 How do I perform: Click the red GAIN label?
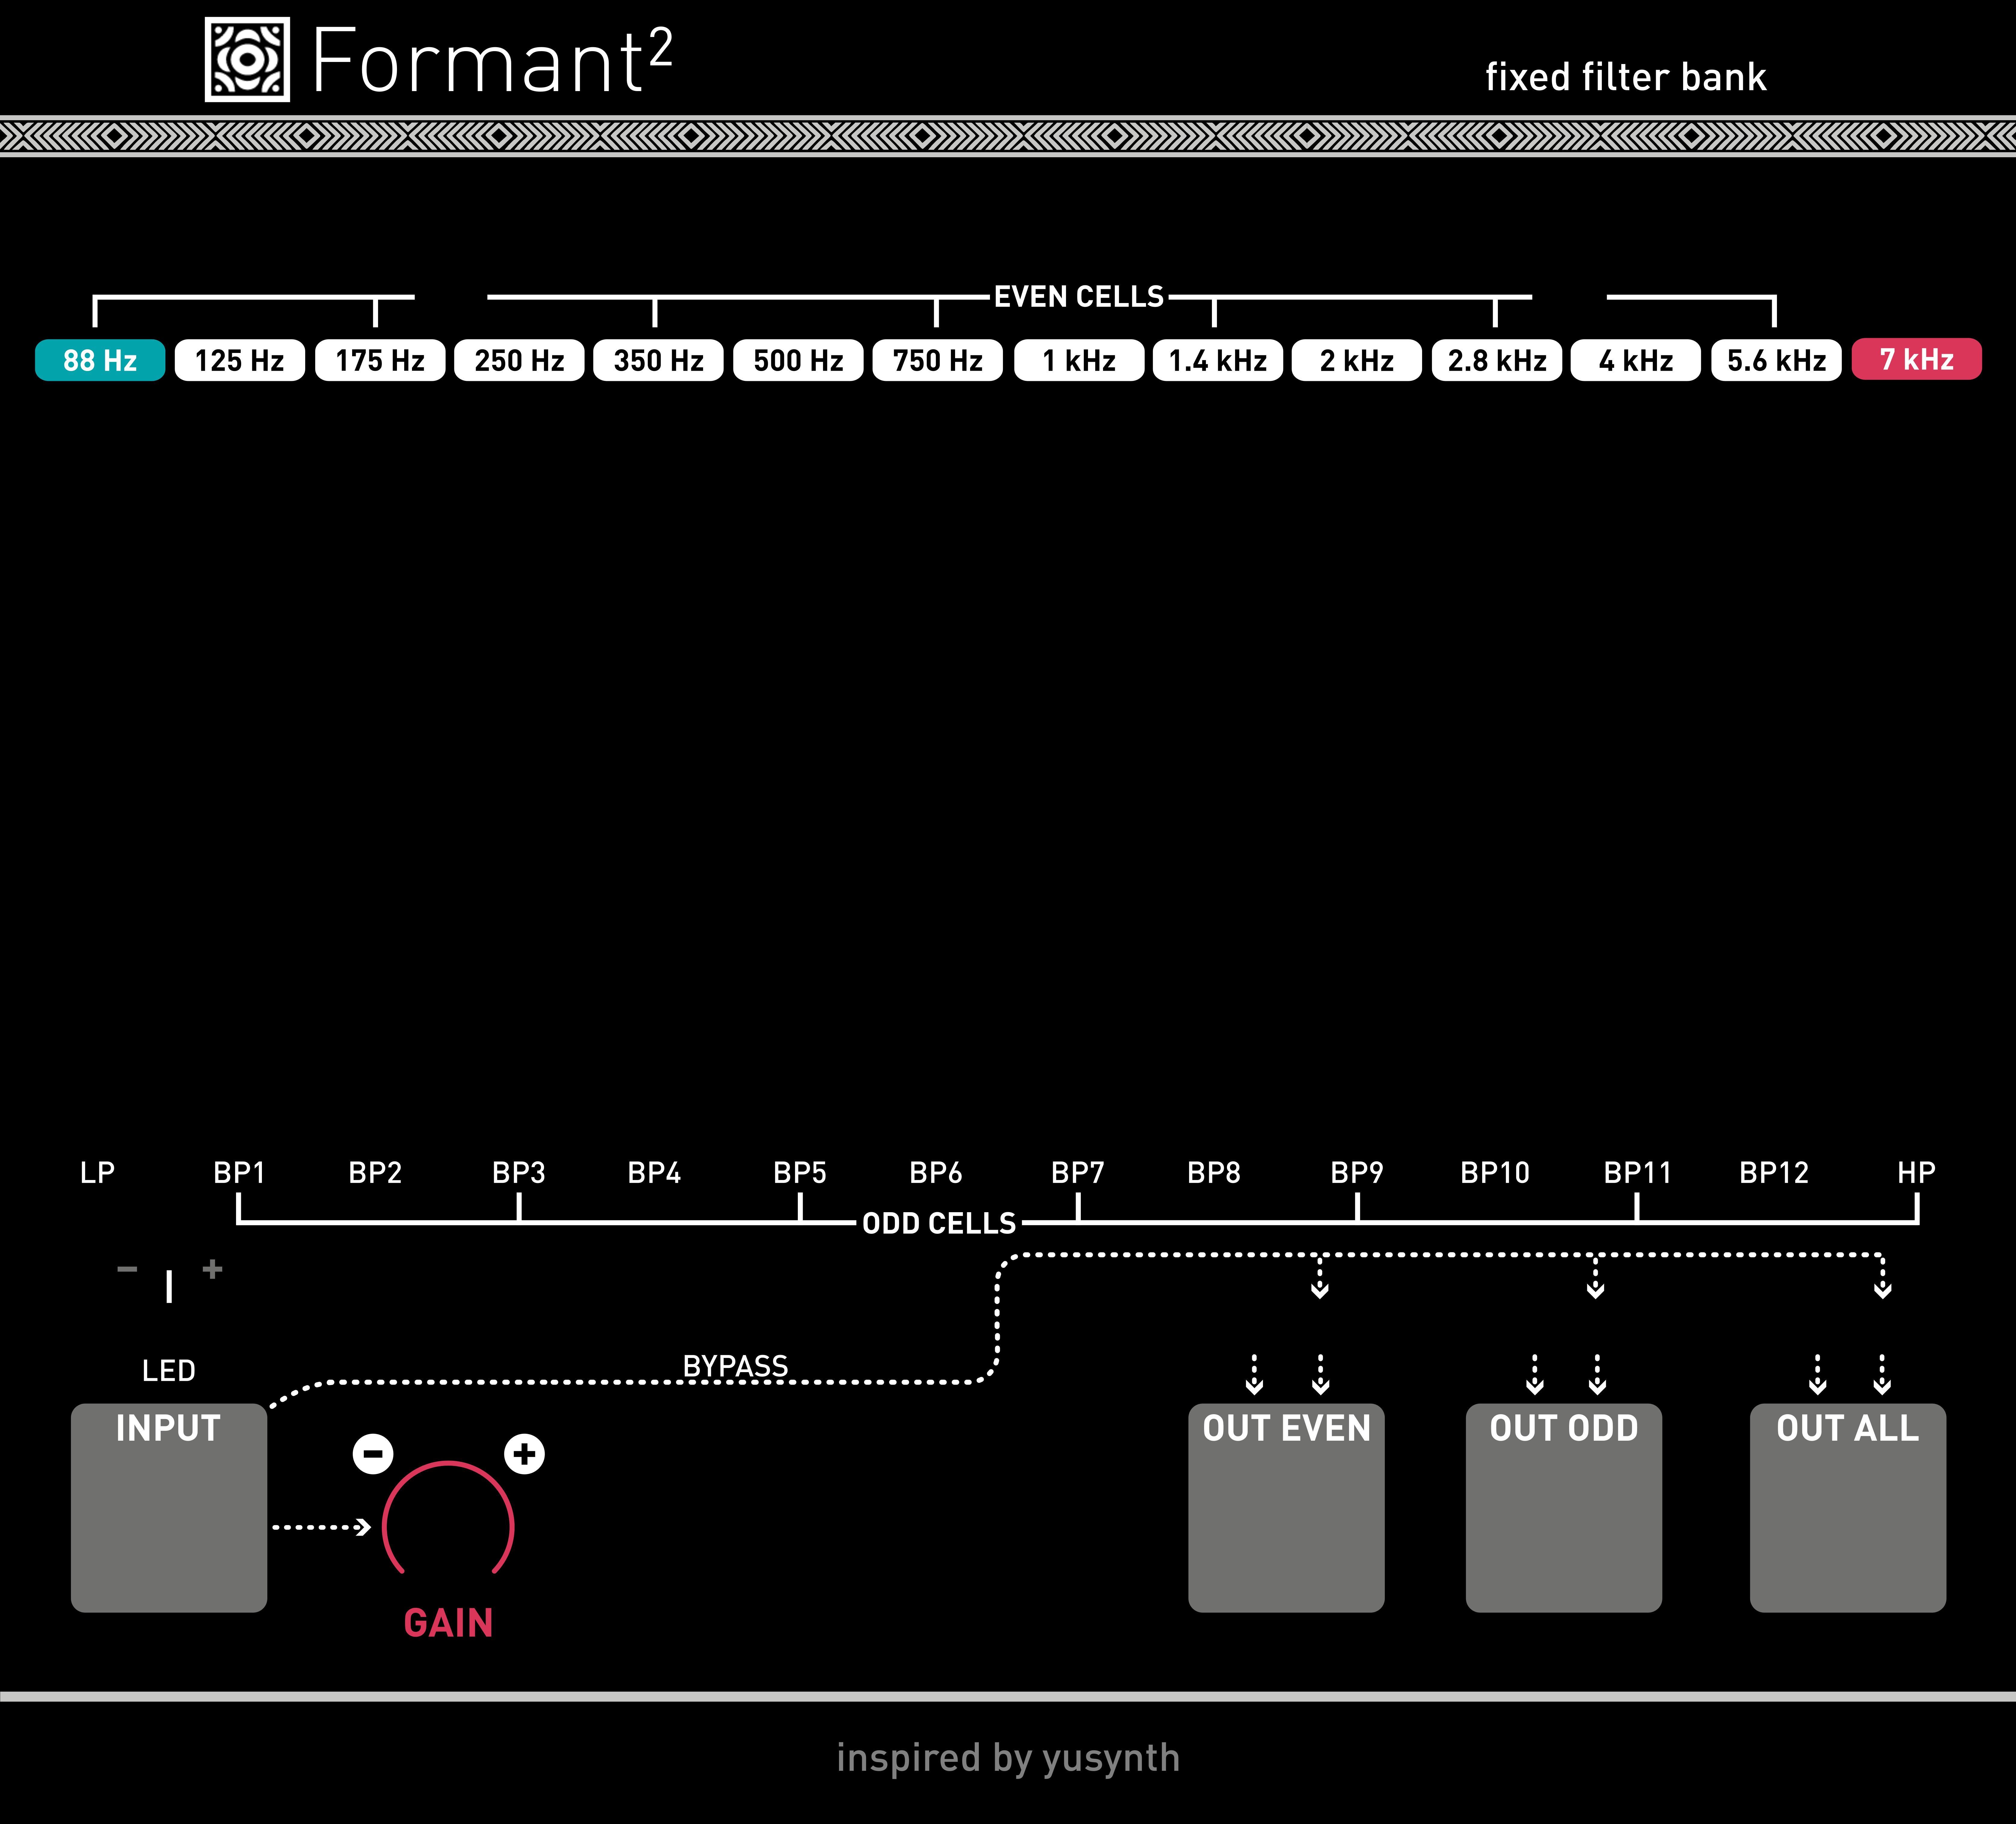tap(448, 1623)
